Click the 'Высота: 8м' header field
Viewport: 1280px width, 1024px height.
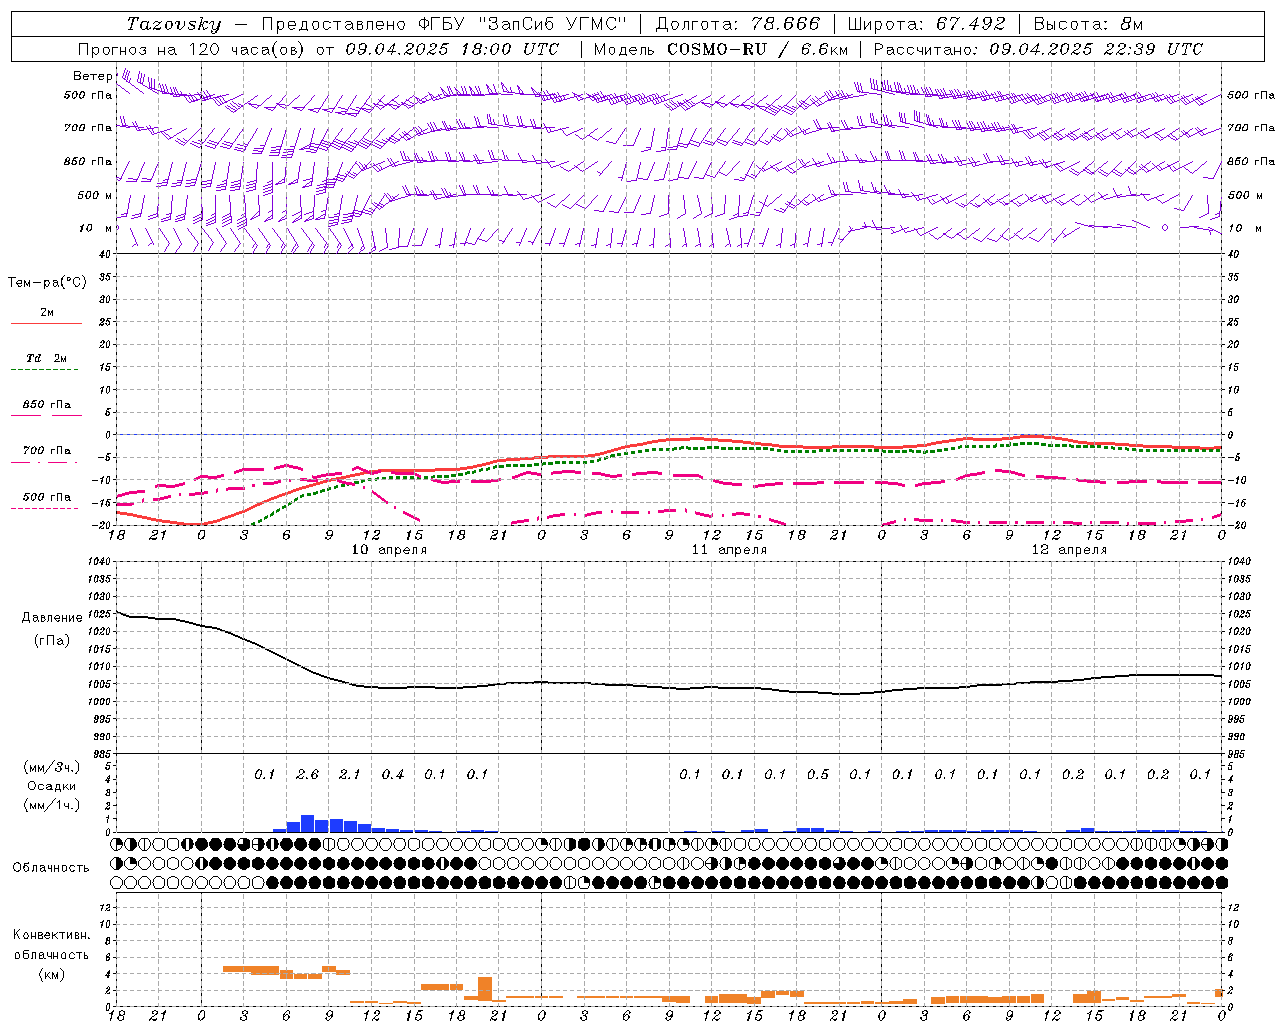point(1088,24)
